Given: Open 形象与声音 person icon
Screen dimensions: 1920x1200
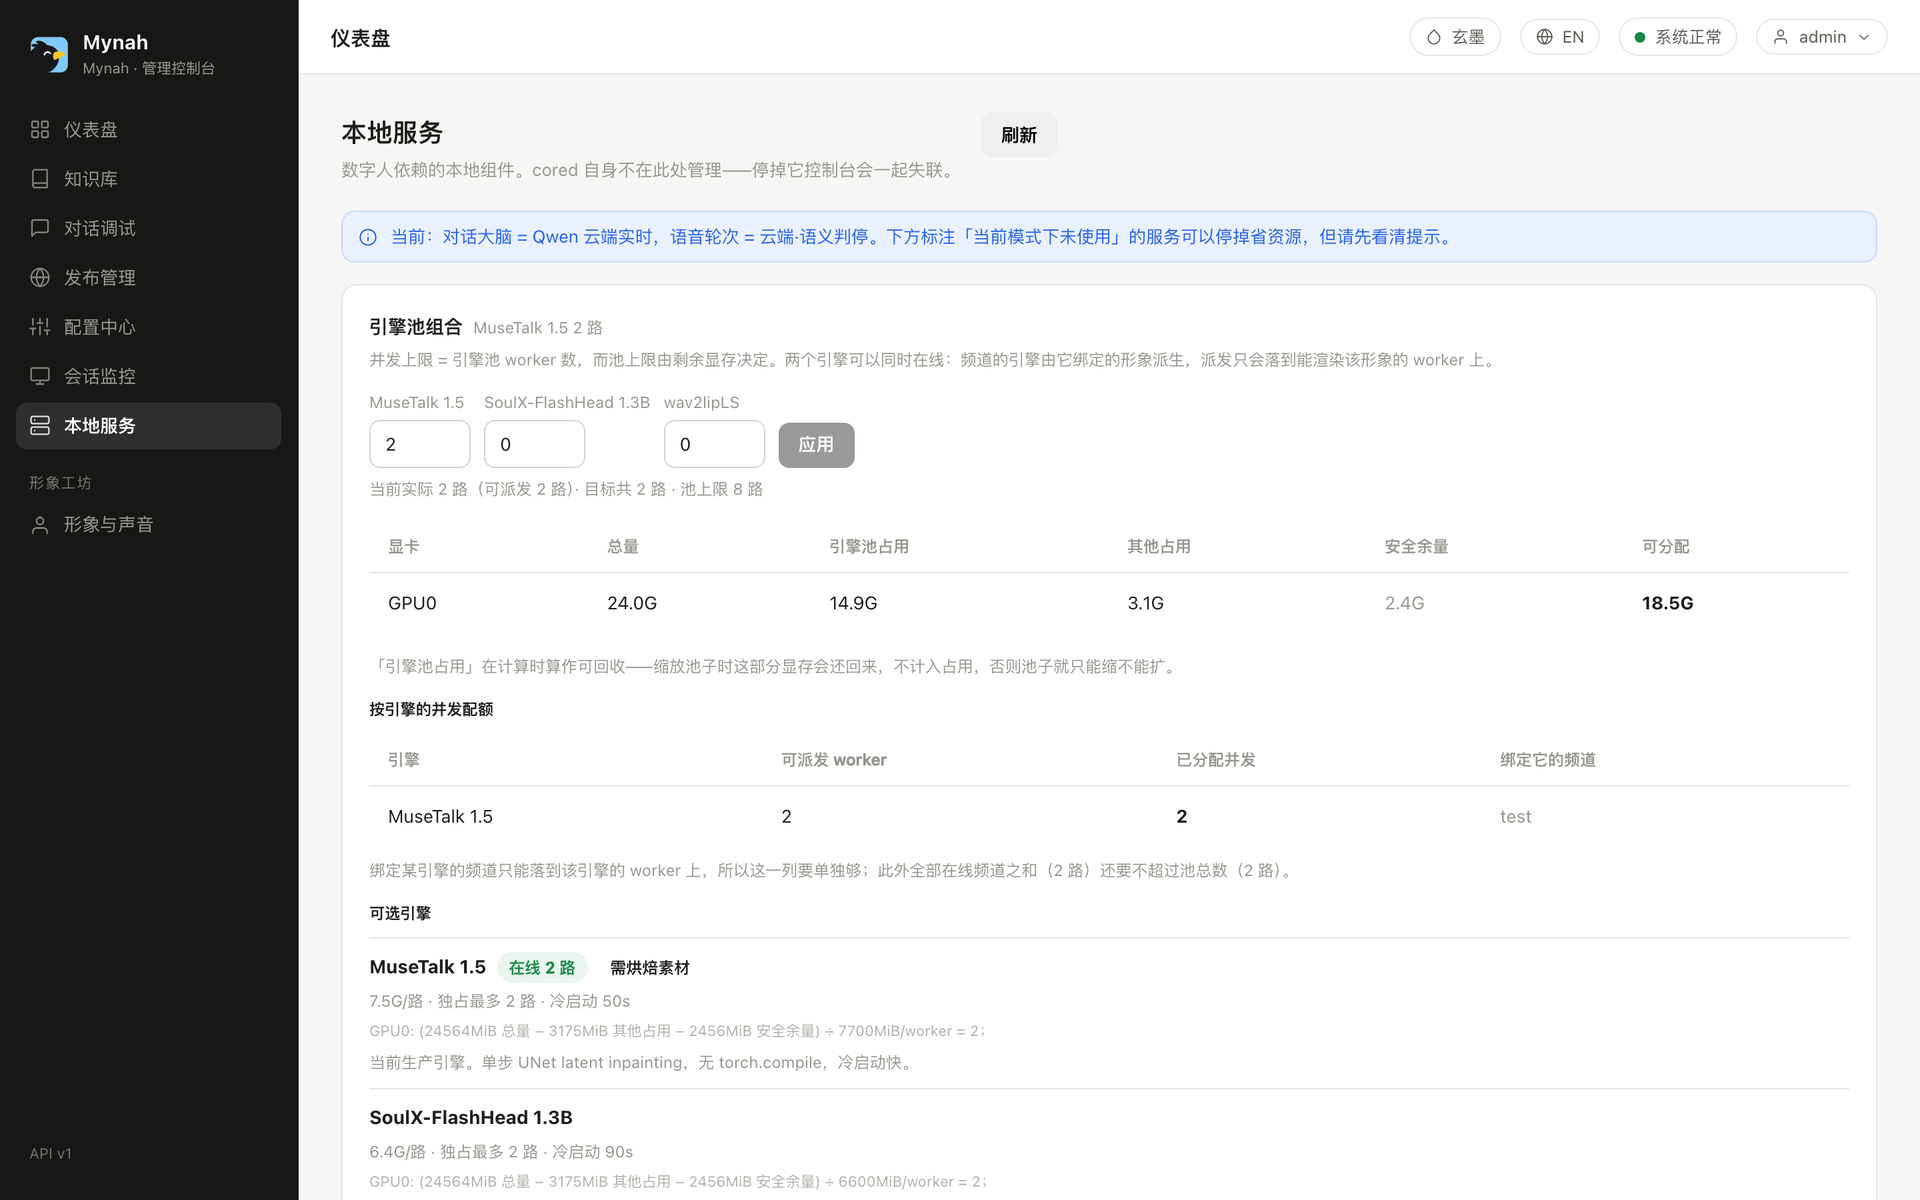Looking at the screenshot, I should click(x=40, y=525).
